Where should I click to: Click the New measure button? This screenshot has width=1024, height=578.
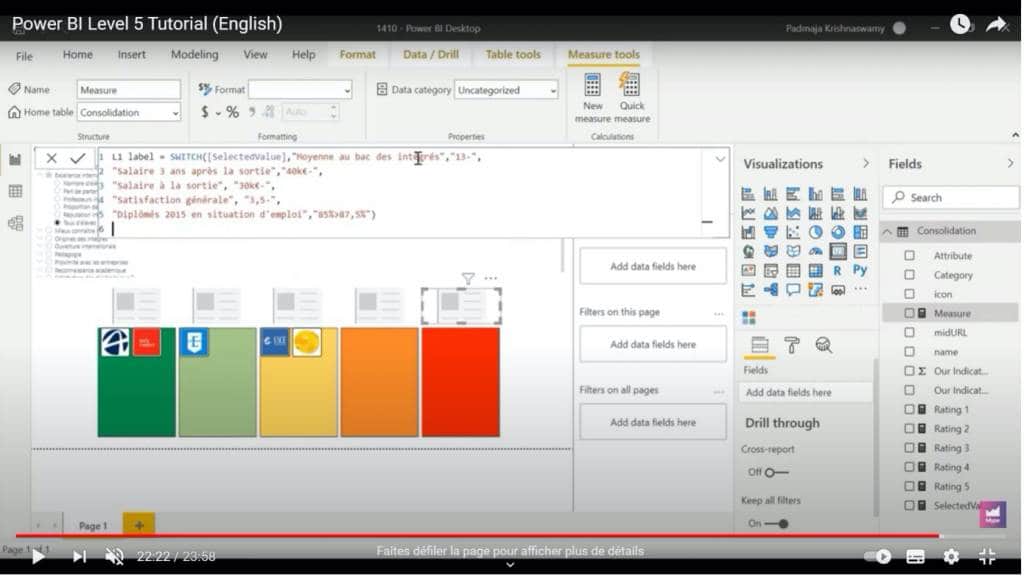(592, 98)
